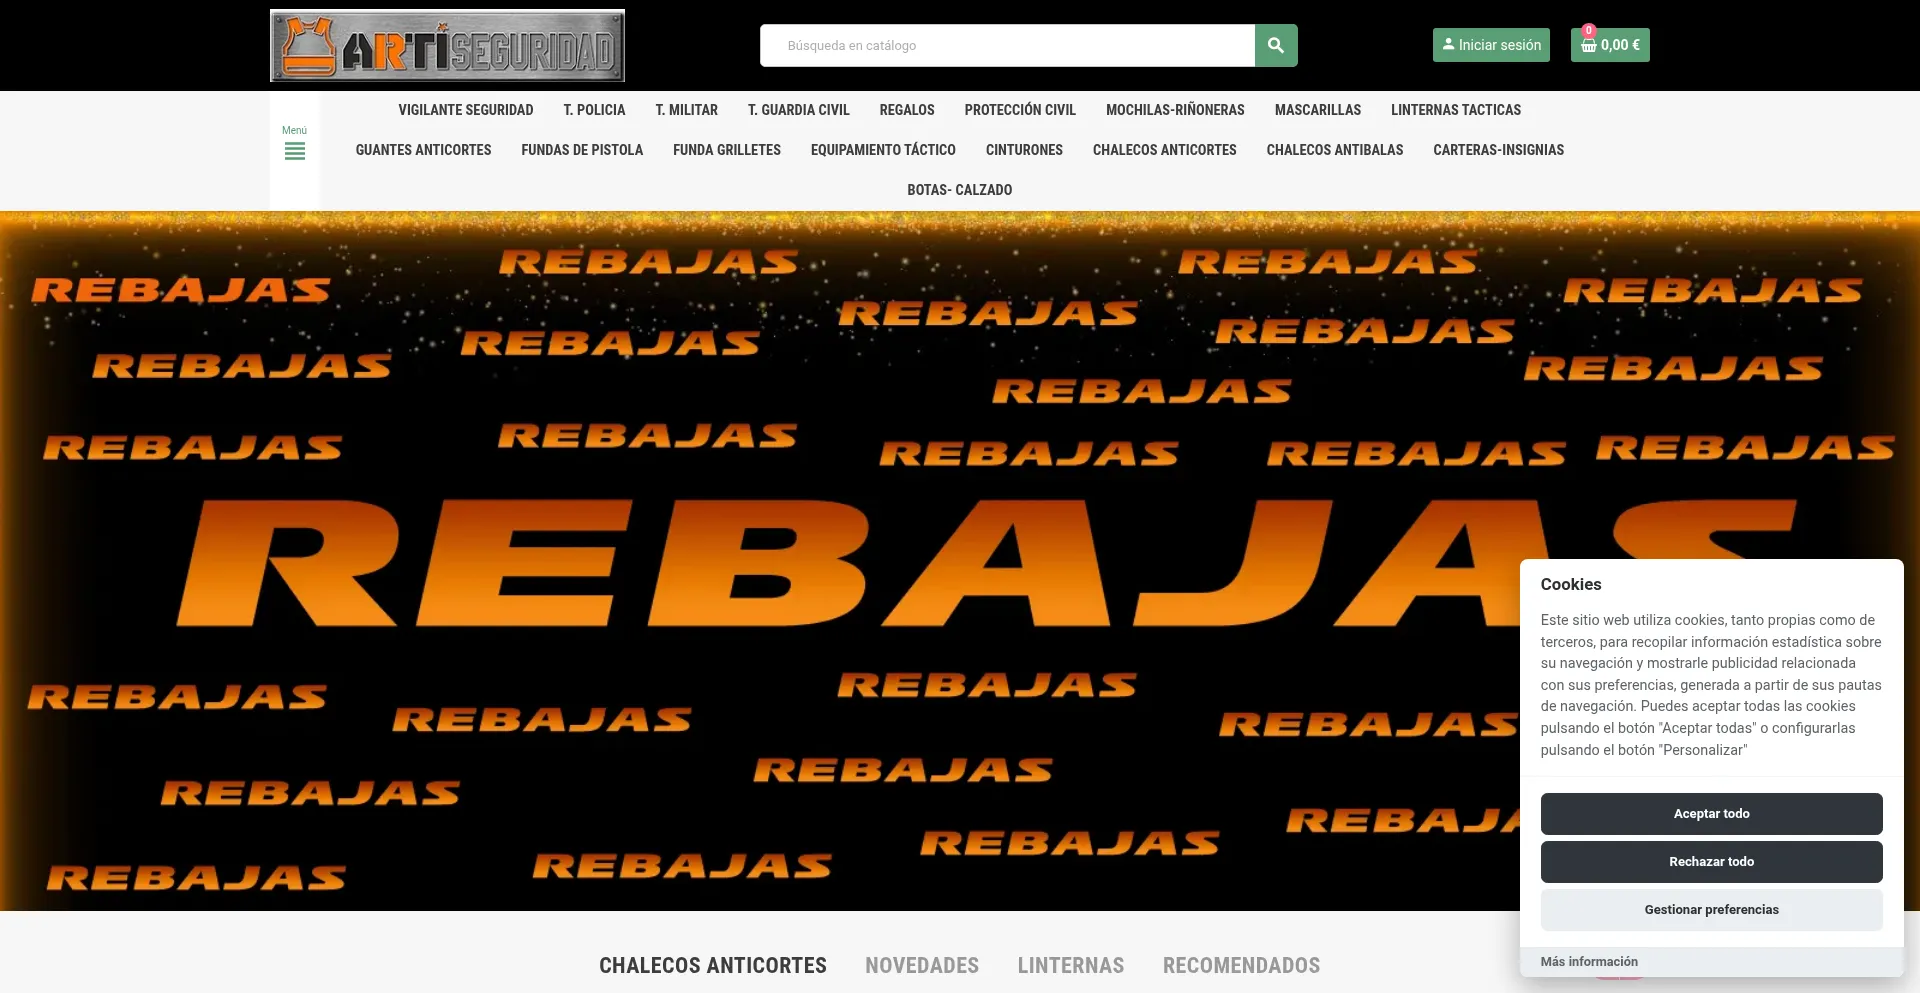Click the catalog search field
This screenshot has height=993, width=1920.
(x=1000, y=45)
